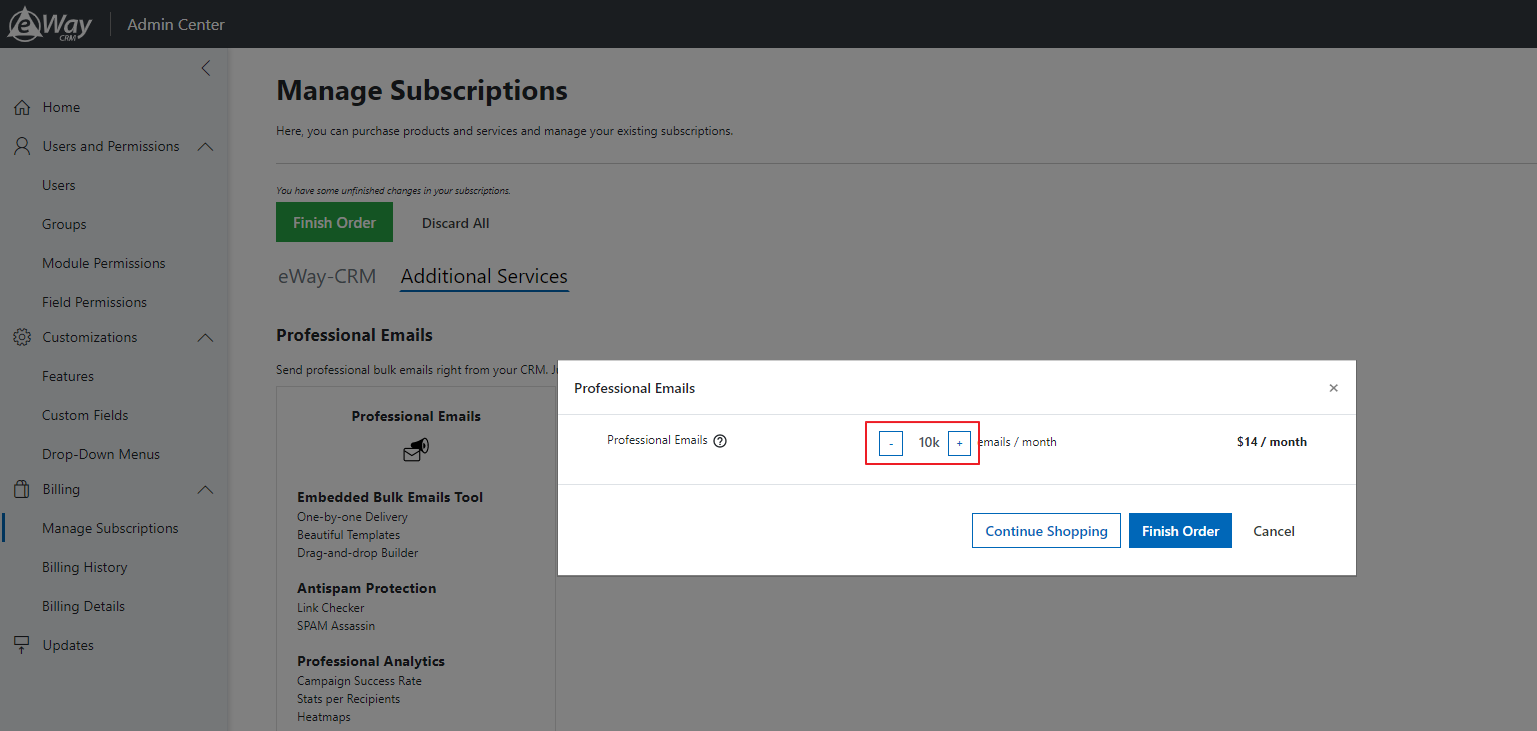Click the Heatmaps text
This screenshot has width=1537, height=731.
324,717
